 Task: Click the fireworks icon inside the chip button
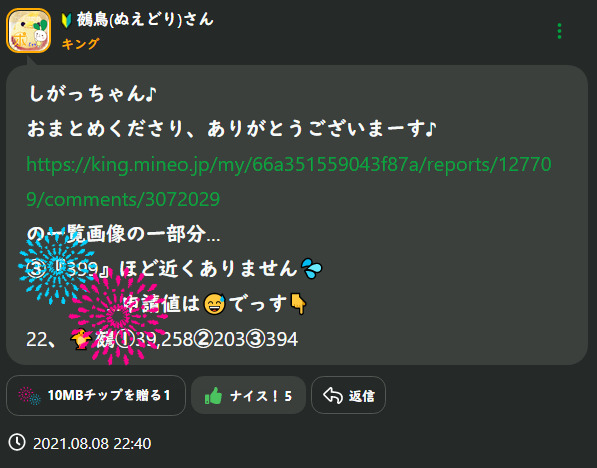29,396
